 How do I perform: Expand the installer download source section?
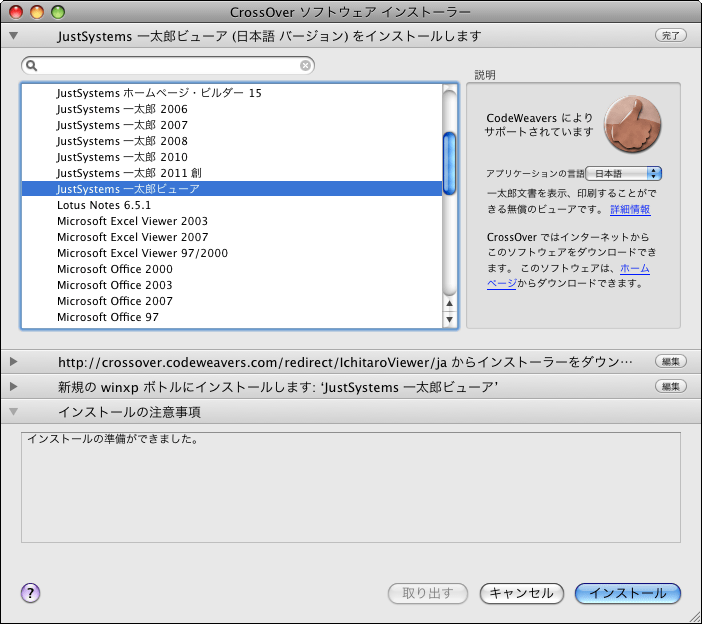[13, 361]
